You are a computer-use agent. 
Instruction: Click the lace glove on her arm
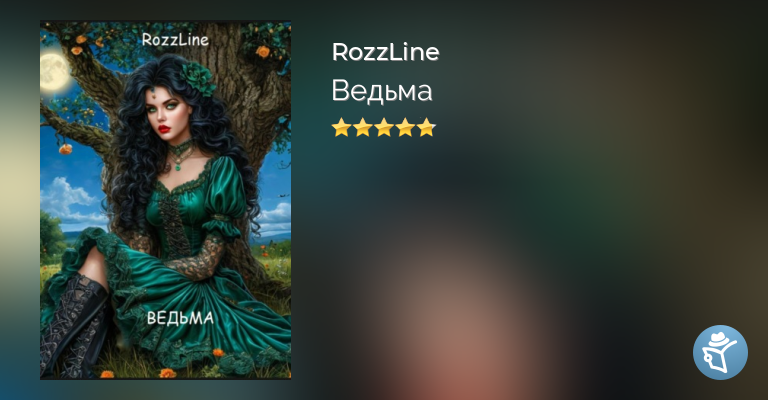pyautogui.click(x=198, y=257)
